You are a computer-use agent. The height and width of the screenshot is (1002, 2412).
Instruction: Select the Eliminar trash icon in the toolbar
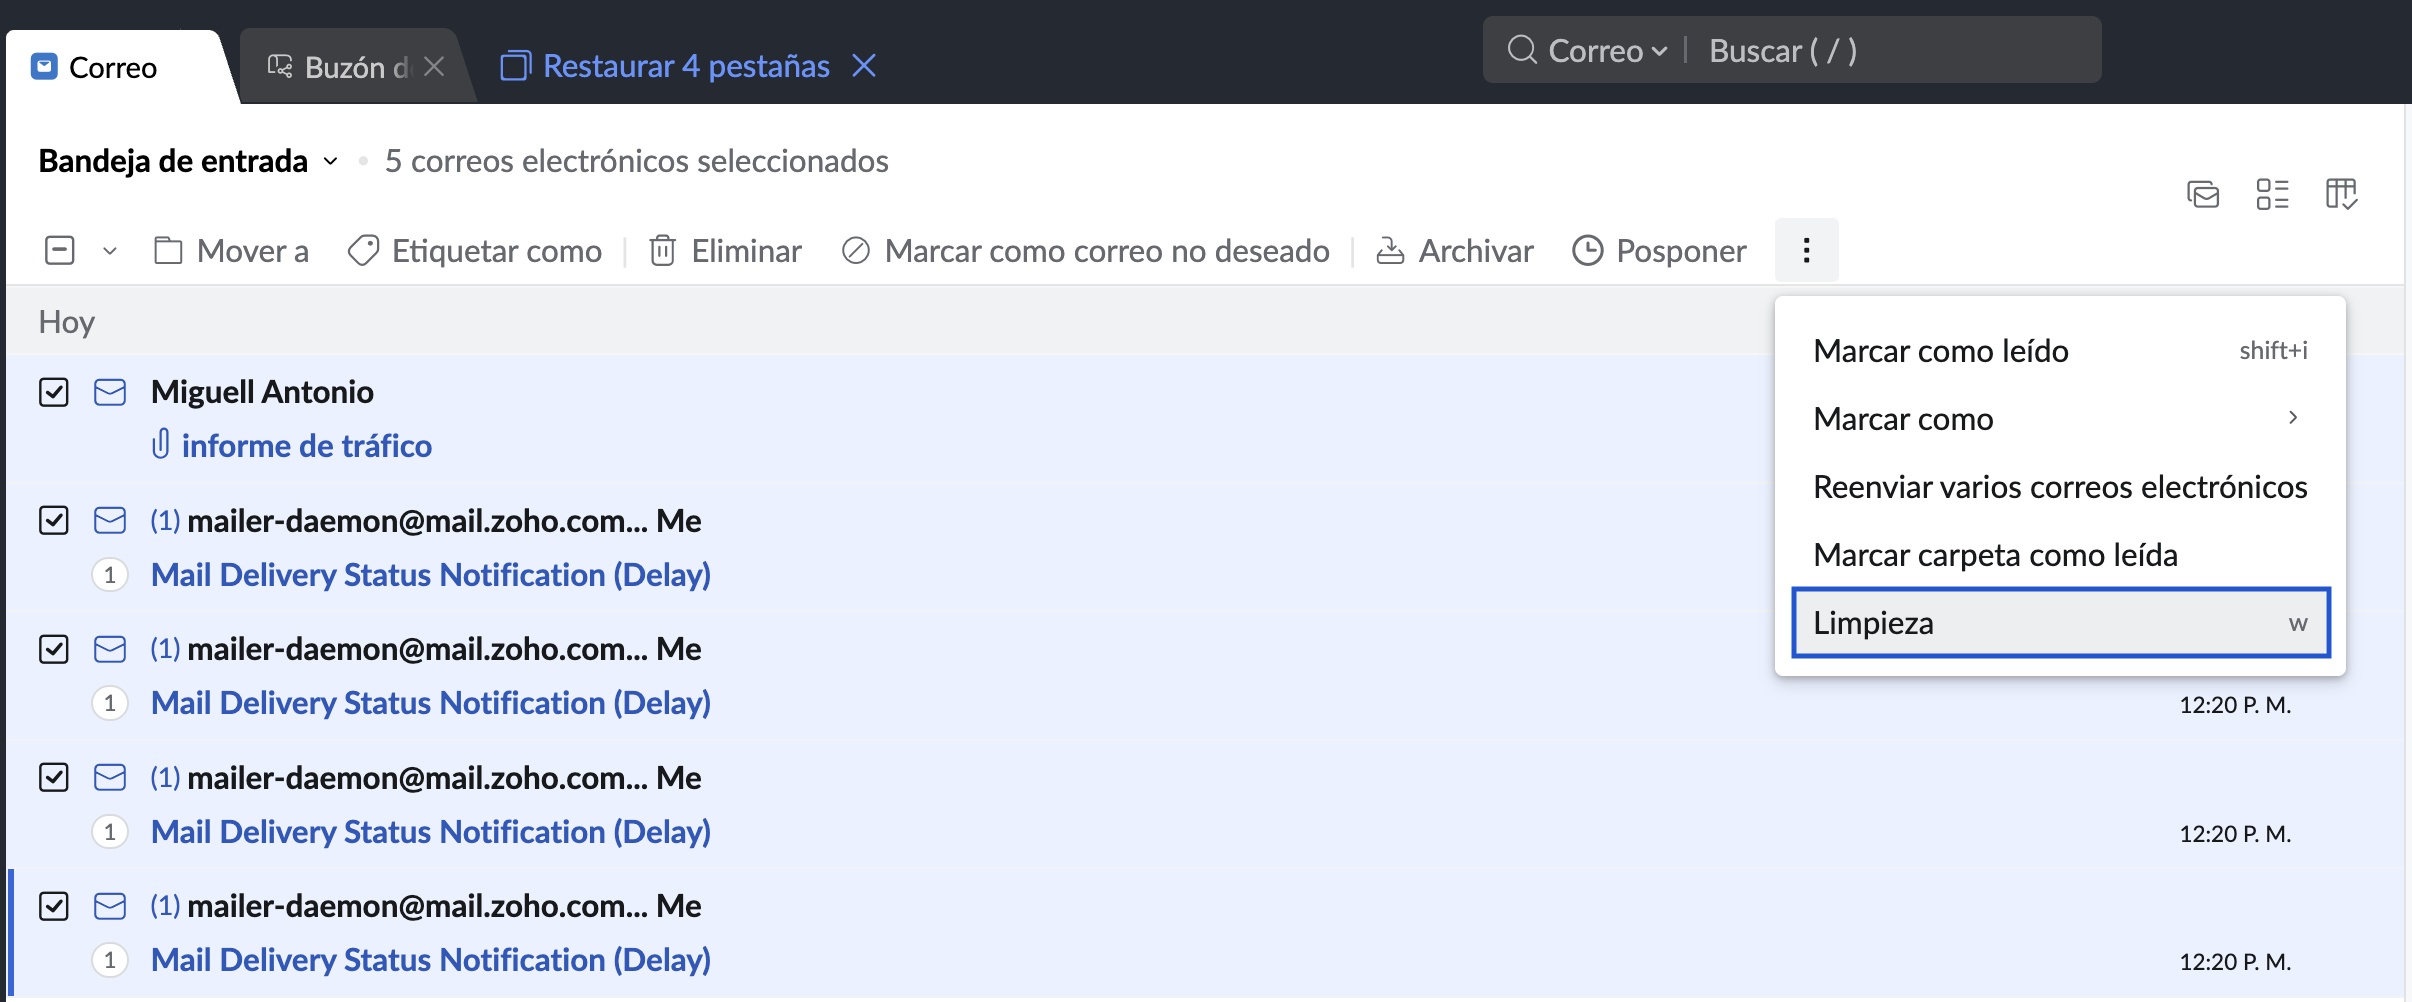tap(663, 251)
